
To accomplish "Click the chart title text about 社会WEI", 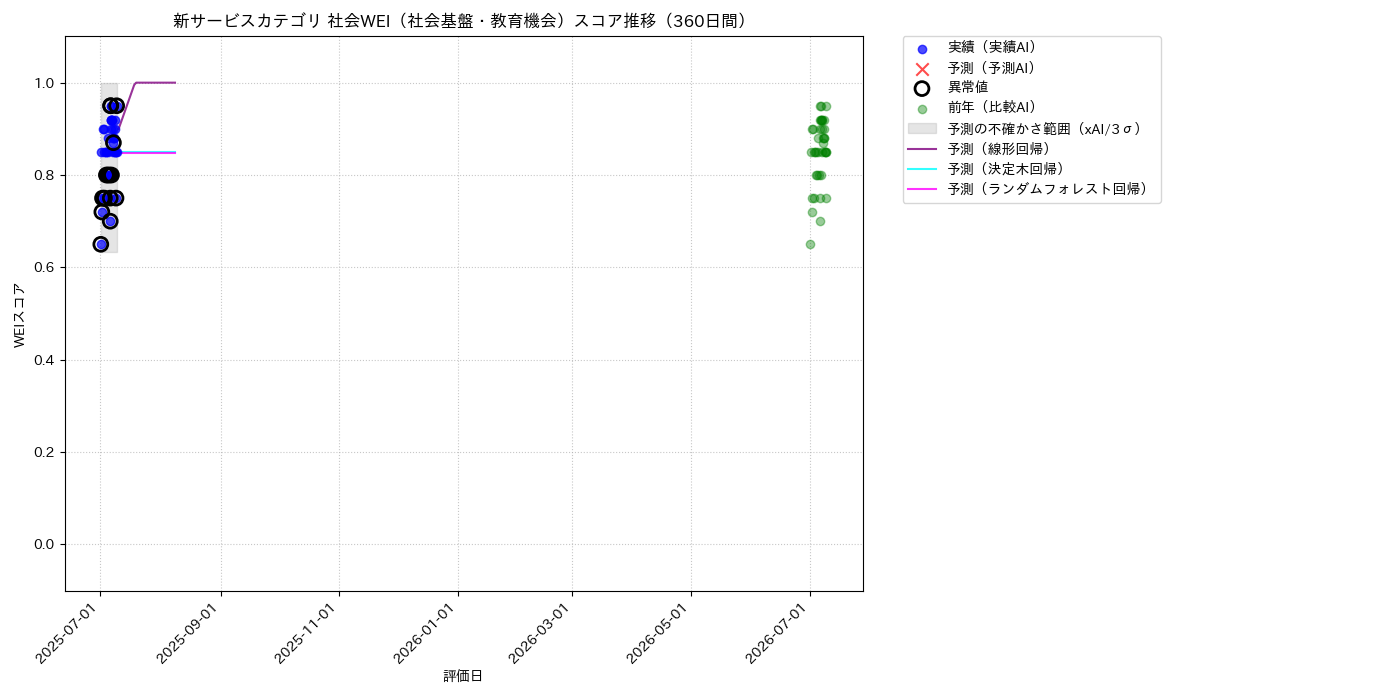I will (x=463, y=21).
